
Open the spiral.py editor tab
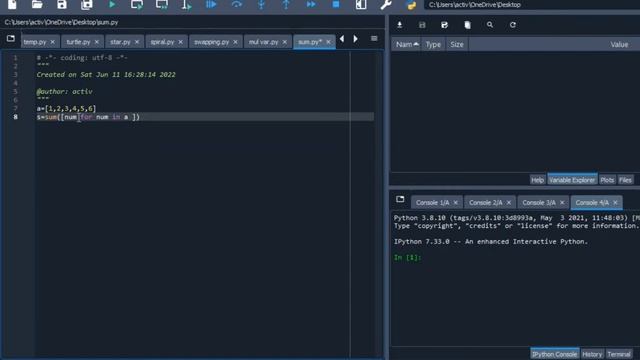click(162, 42)
